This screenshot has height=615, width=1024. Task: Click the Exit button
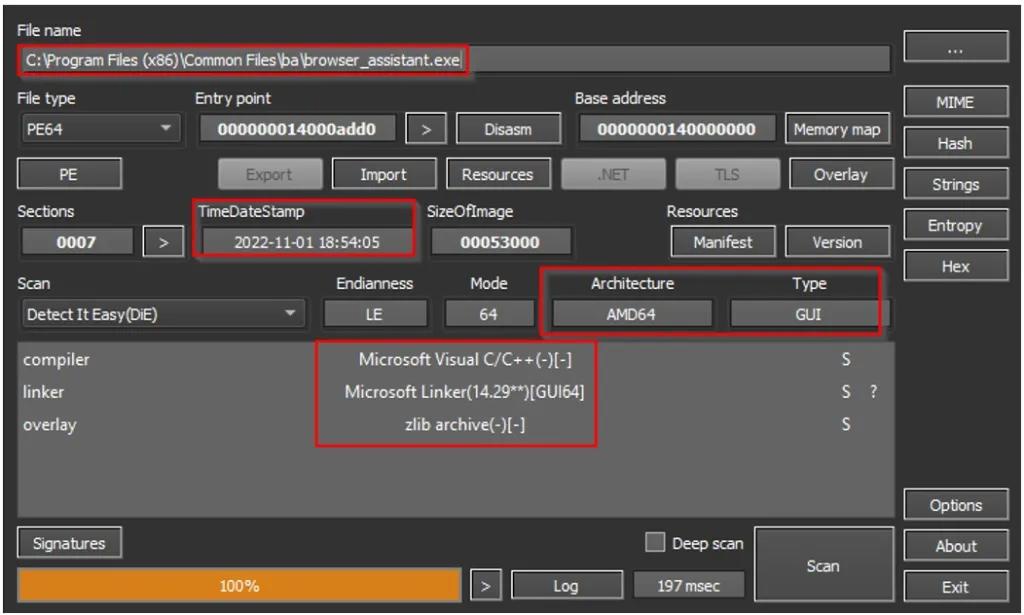coord(955,587)
